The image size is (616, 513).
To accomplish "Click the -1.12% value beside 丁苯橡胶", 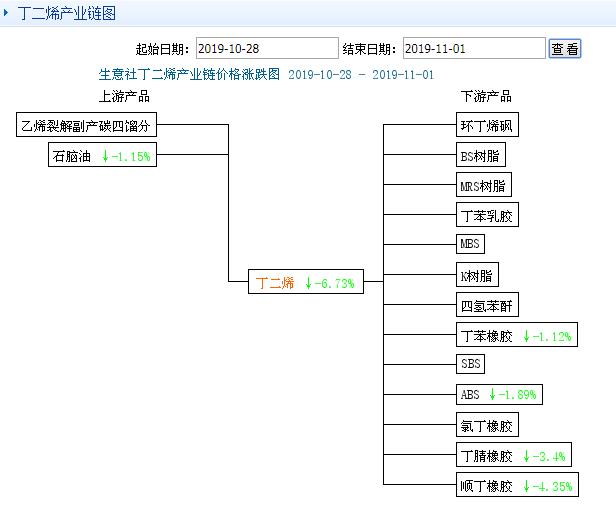I will (552, 336).
